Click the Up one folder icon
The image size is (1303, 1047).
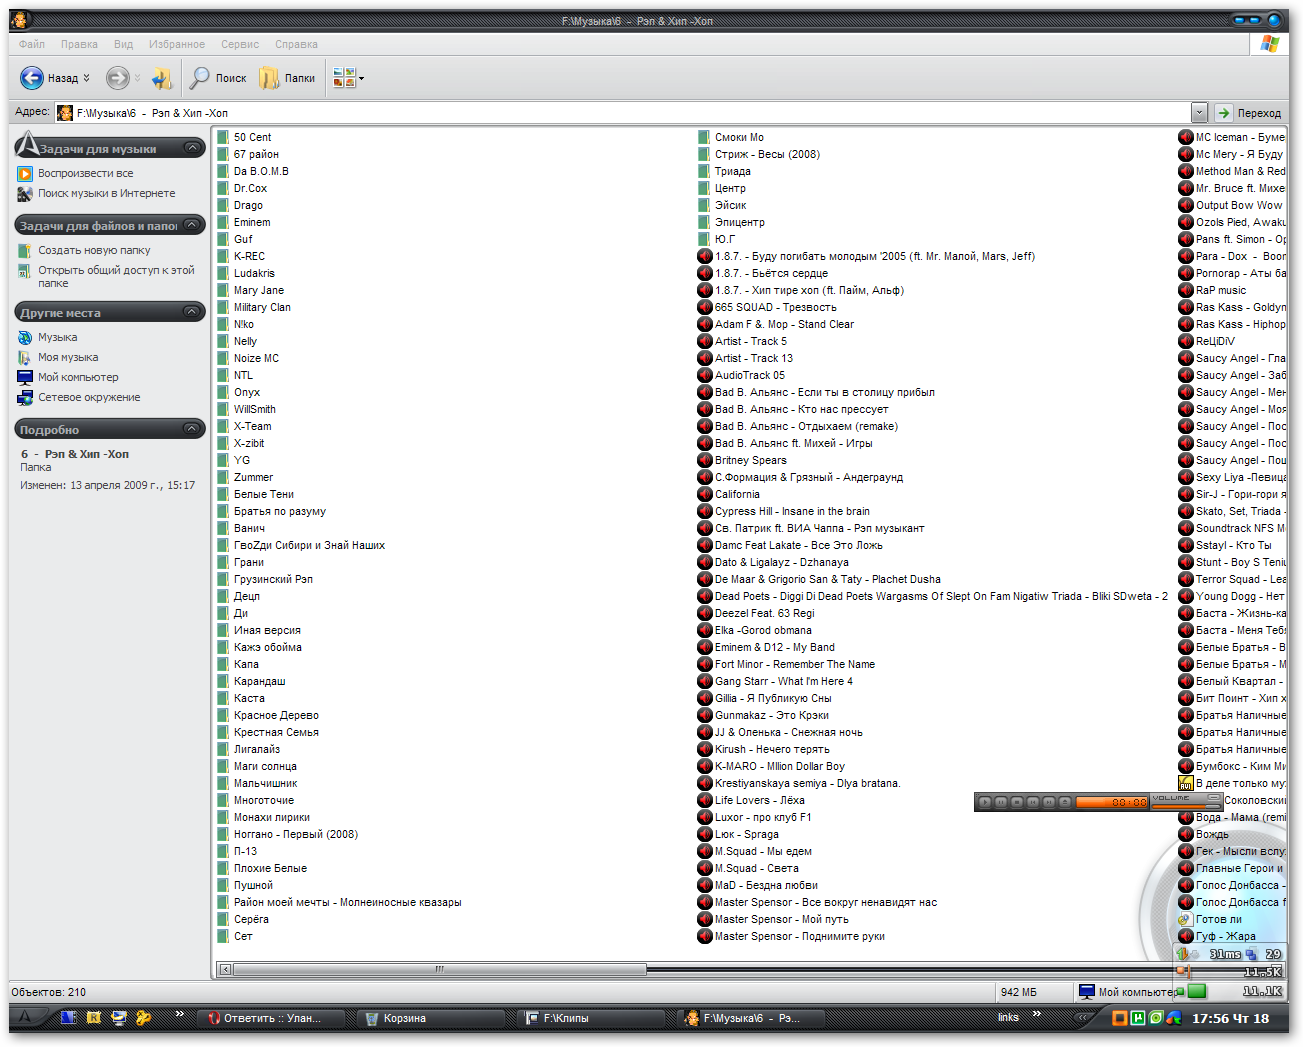pyautogui.click(x=162, y=78)
